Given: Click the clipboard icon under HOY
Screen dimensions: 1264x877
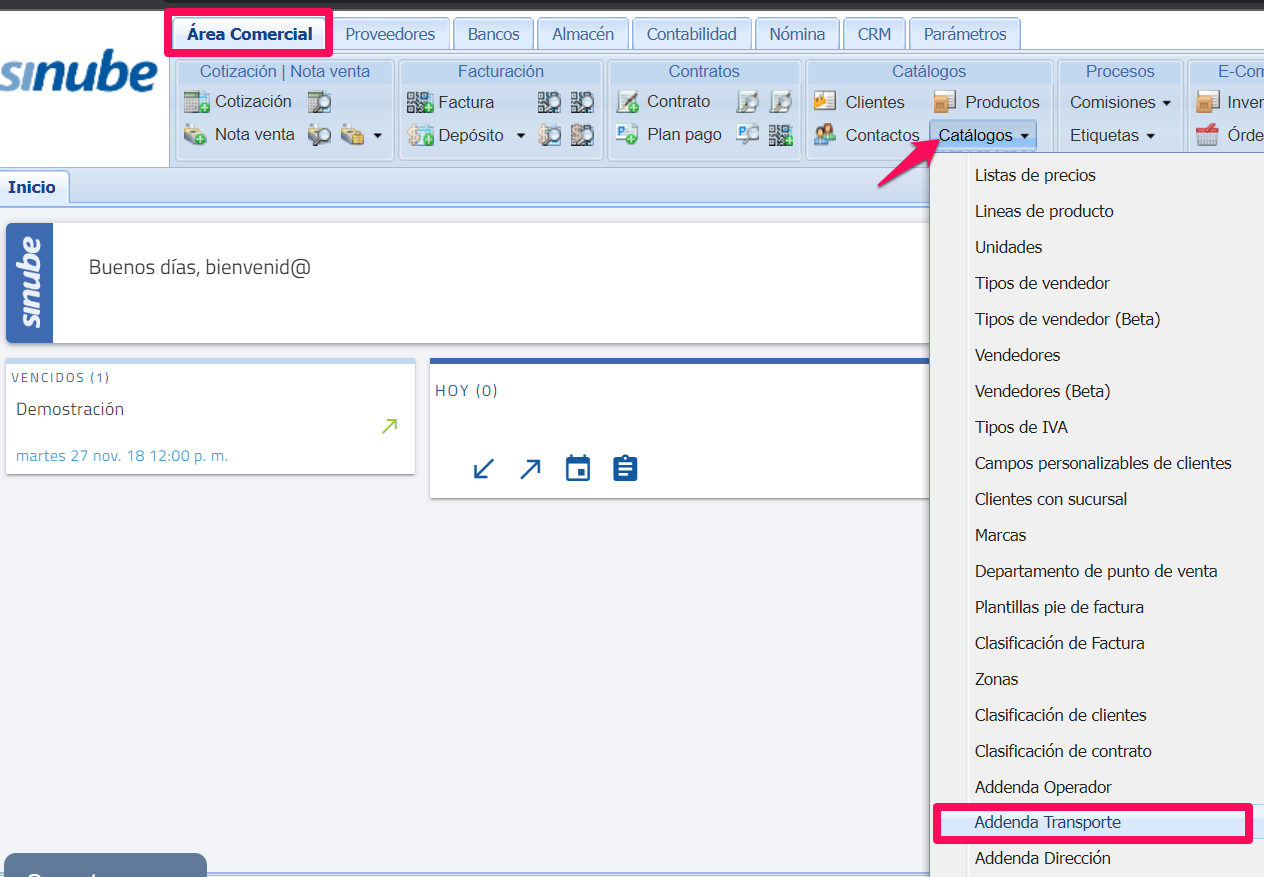Looking at the screenshot, I should [625, 468].
